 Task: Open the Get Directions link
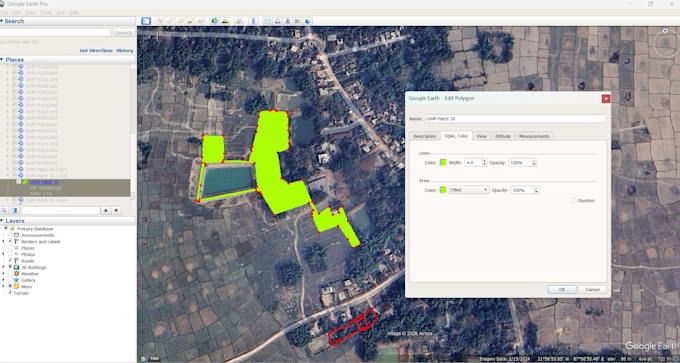[x=96, y=51]
